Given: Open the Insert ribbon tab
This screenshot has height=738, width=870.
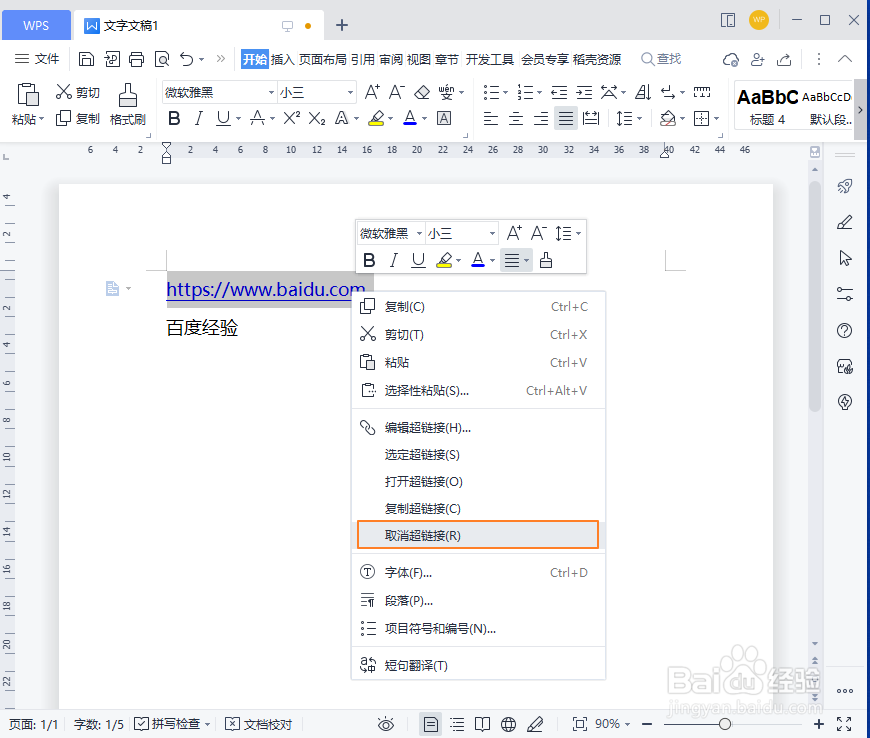Looking at the screenshot, I should (282, 59).
